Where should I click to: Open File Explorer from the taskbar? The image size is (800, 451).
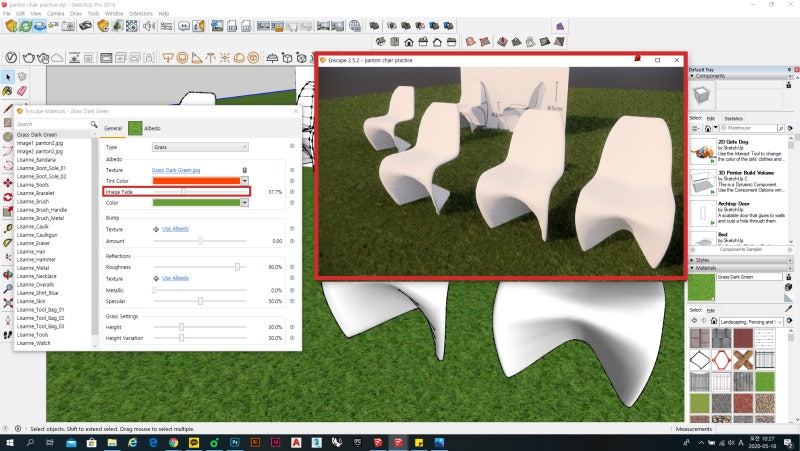click(112, 442)
